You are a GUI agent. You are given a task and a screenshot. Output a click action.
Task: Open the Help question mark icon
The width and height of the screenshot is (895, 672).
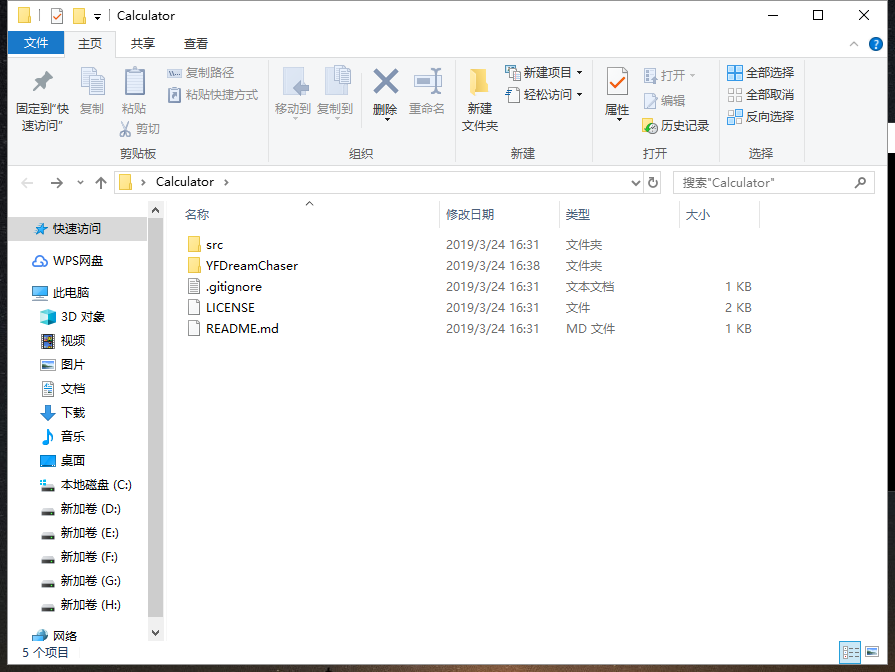point(876,44)
